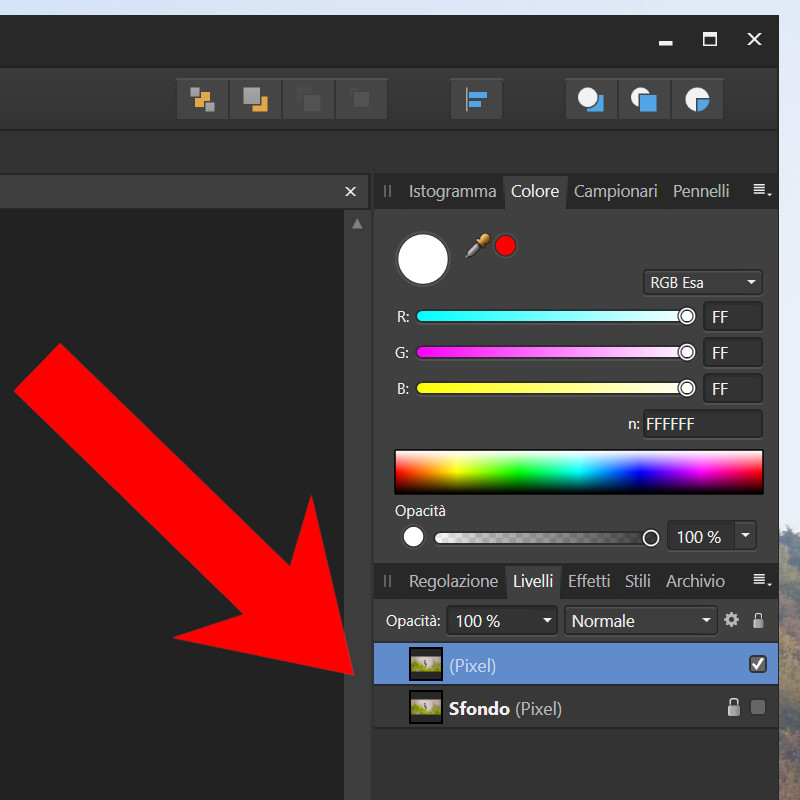
Task: Click the B channel slider handle
Action: (x=686, y=388)
